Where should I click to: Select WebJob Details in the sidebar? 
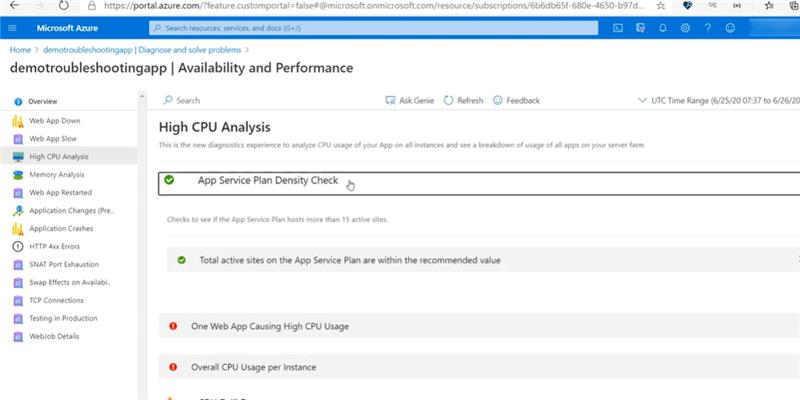pyautogui.click(x=54, y=336)
